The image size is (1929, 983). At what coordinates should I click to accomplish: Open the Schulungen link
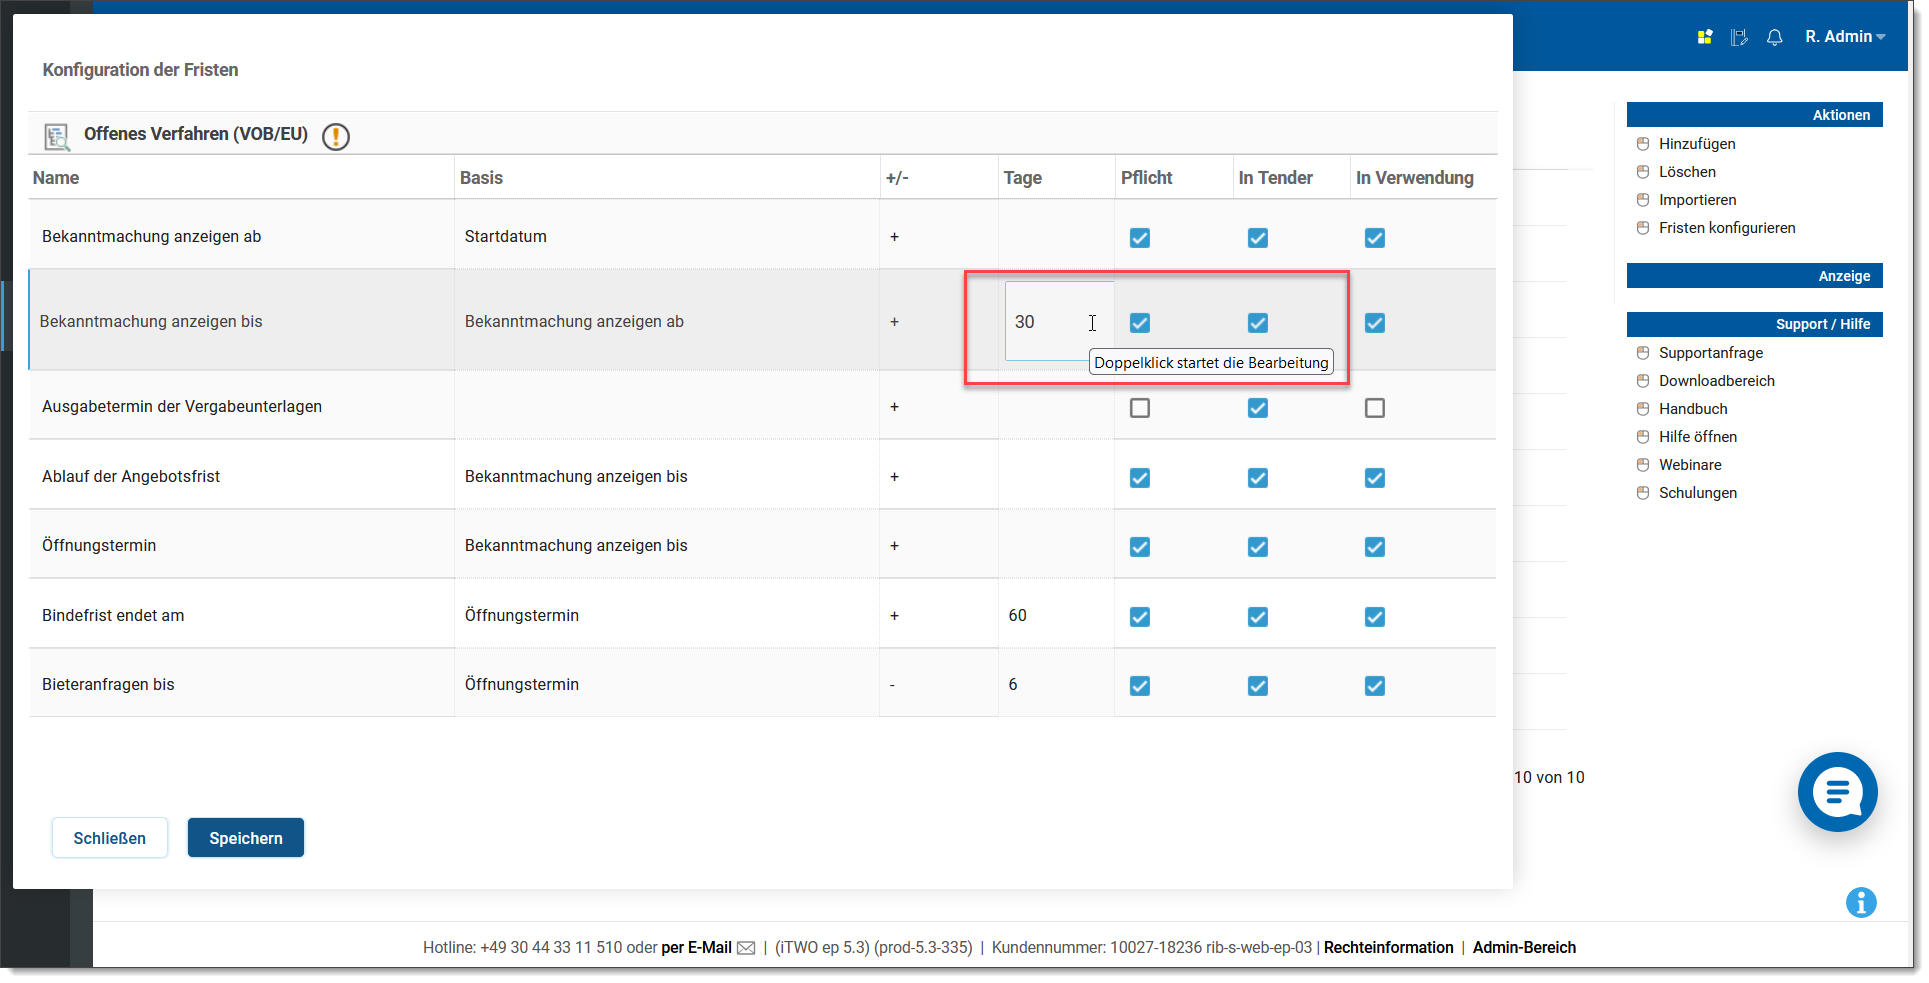tap(1698, 493)
